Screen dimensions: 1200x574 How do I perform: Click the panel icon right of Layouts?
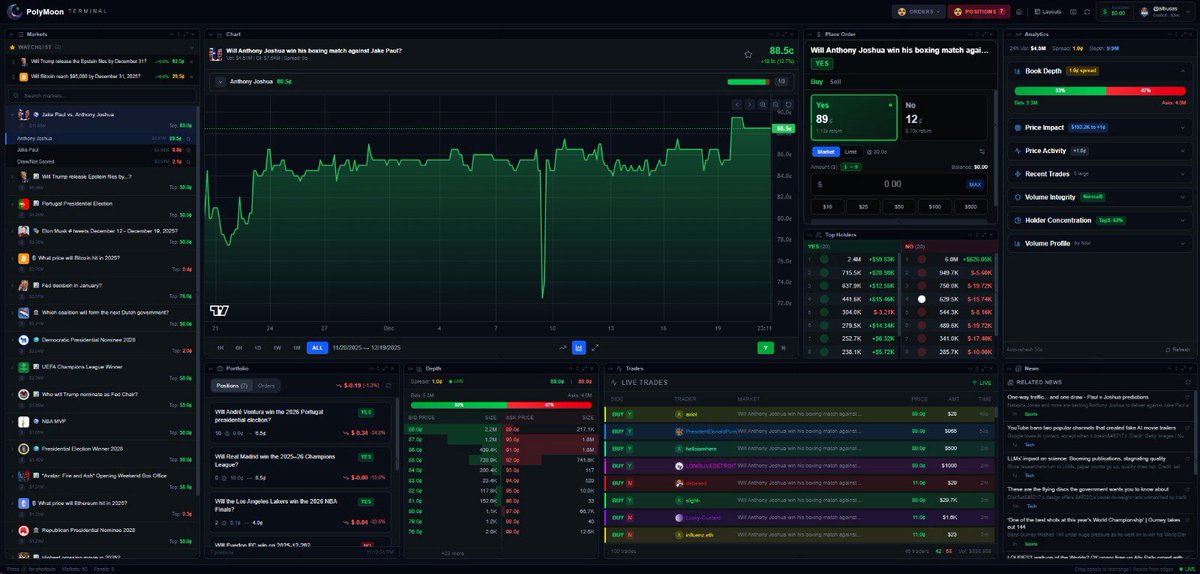click(x=1073, y=12)
